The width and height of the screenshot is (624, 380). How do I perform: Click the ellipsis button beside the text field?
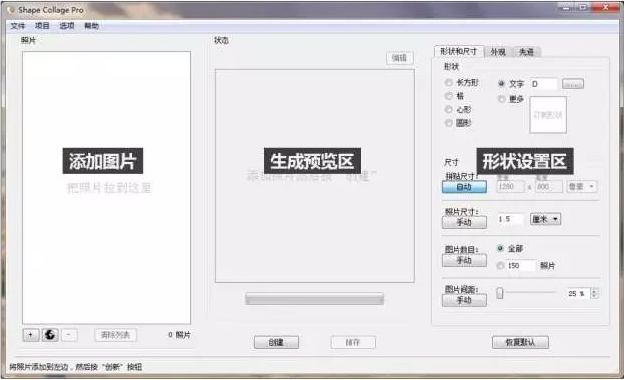click(x=573, y=84)
